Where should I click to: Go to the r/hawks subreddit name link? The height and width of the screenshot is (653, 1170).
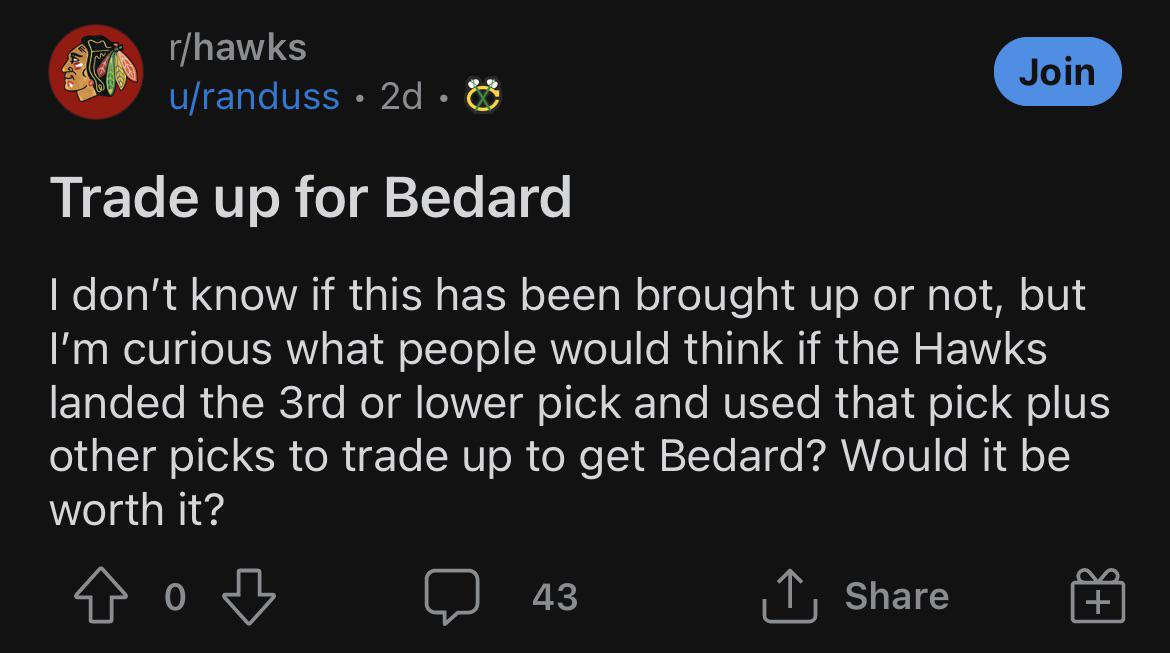(x=236, y=47)
